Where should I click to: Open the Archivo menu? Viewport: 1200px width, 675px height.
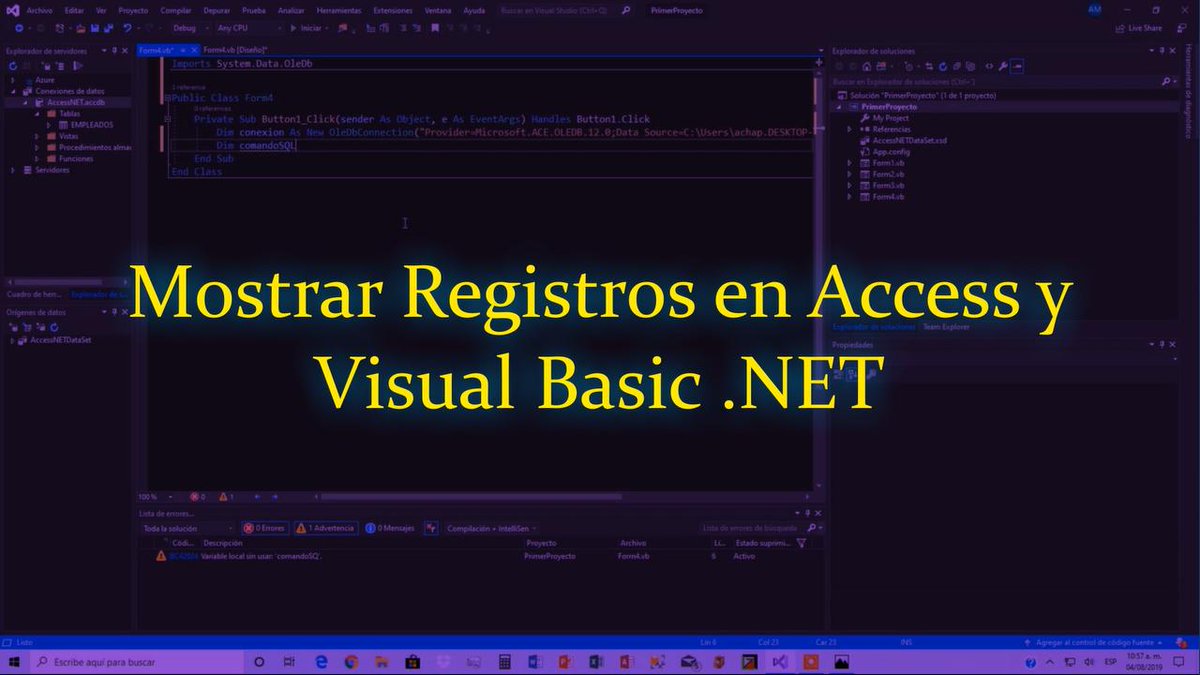coord(40,10)
